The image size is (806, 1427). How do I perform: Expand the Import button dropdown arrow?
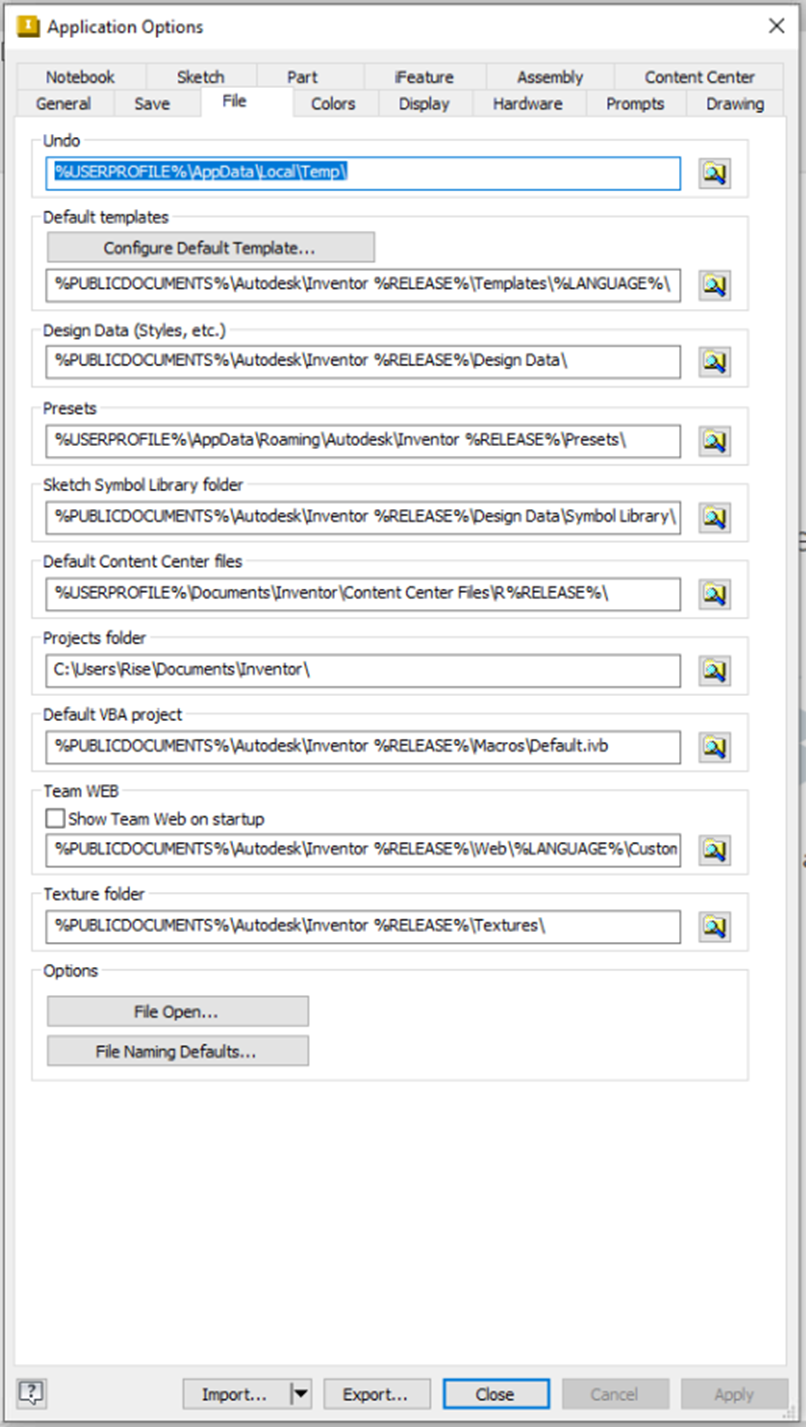click(301, 1394)
